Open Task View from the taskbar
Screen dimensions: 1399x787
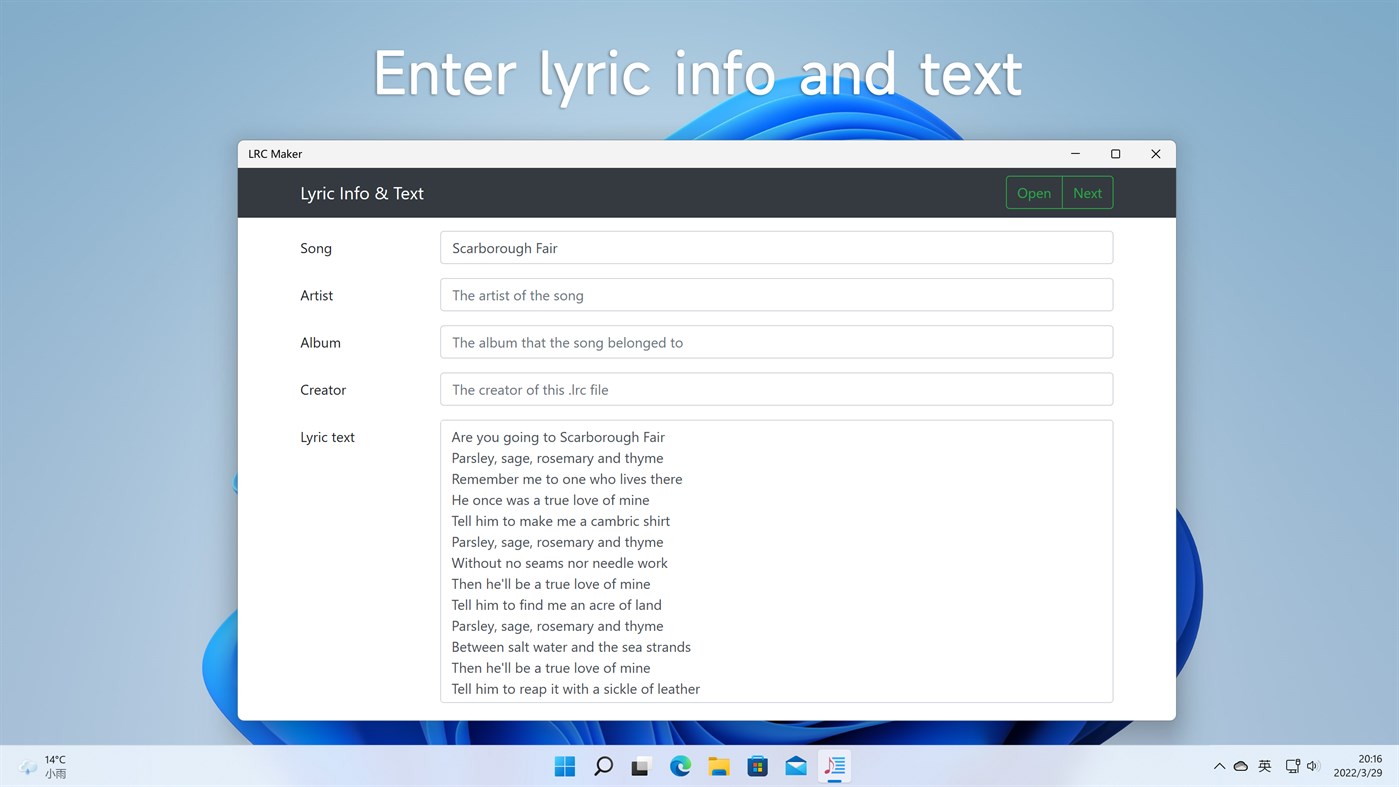click(x=641, y=765)
